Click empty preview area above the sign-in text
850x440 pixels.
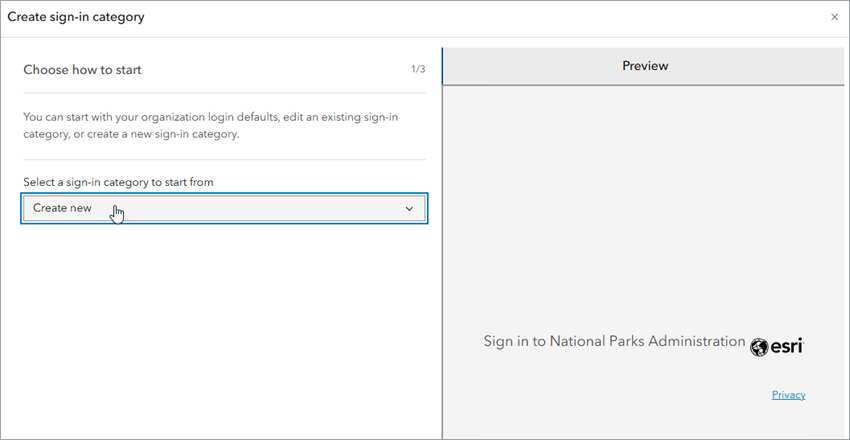pyautogui.click(x=645, y=200)
